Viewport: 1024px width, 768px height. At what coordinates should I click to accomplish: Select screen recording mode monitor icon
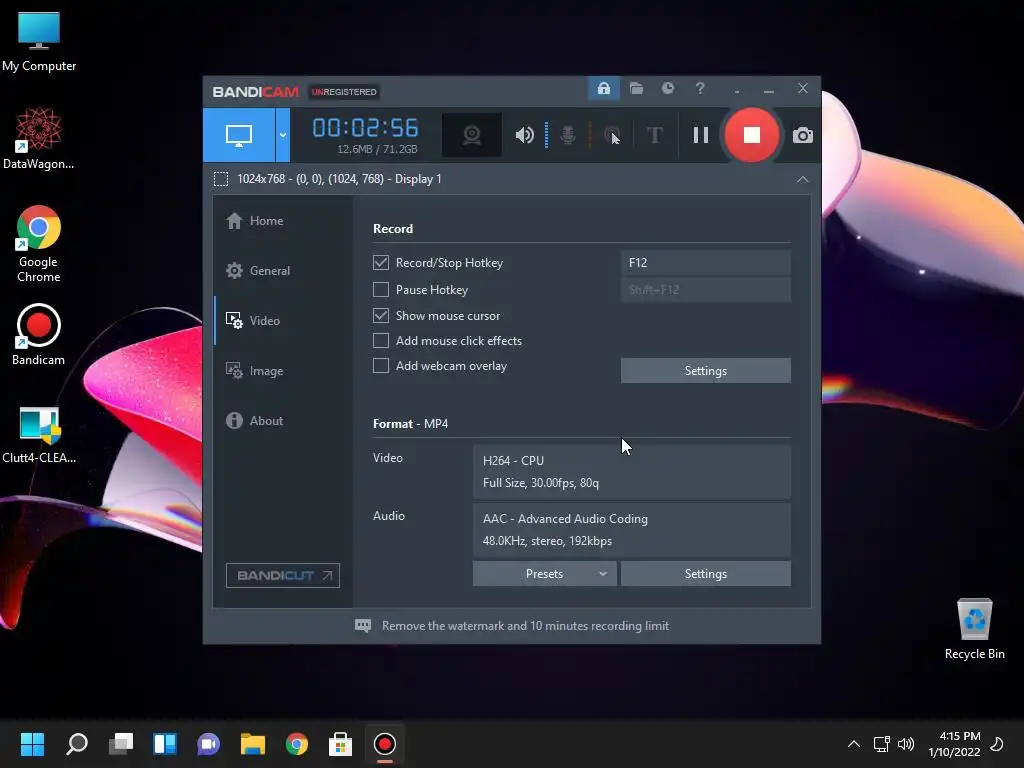coord(239,135)
